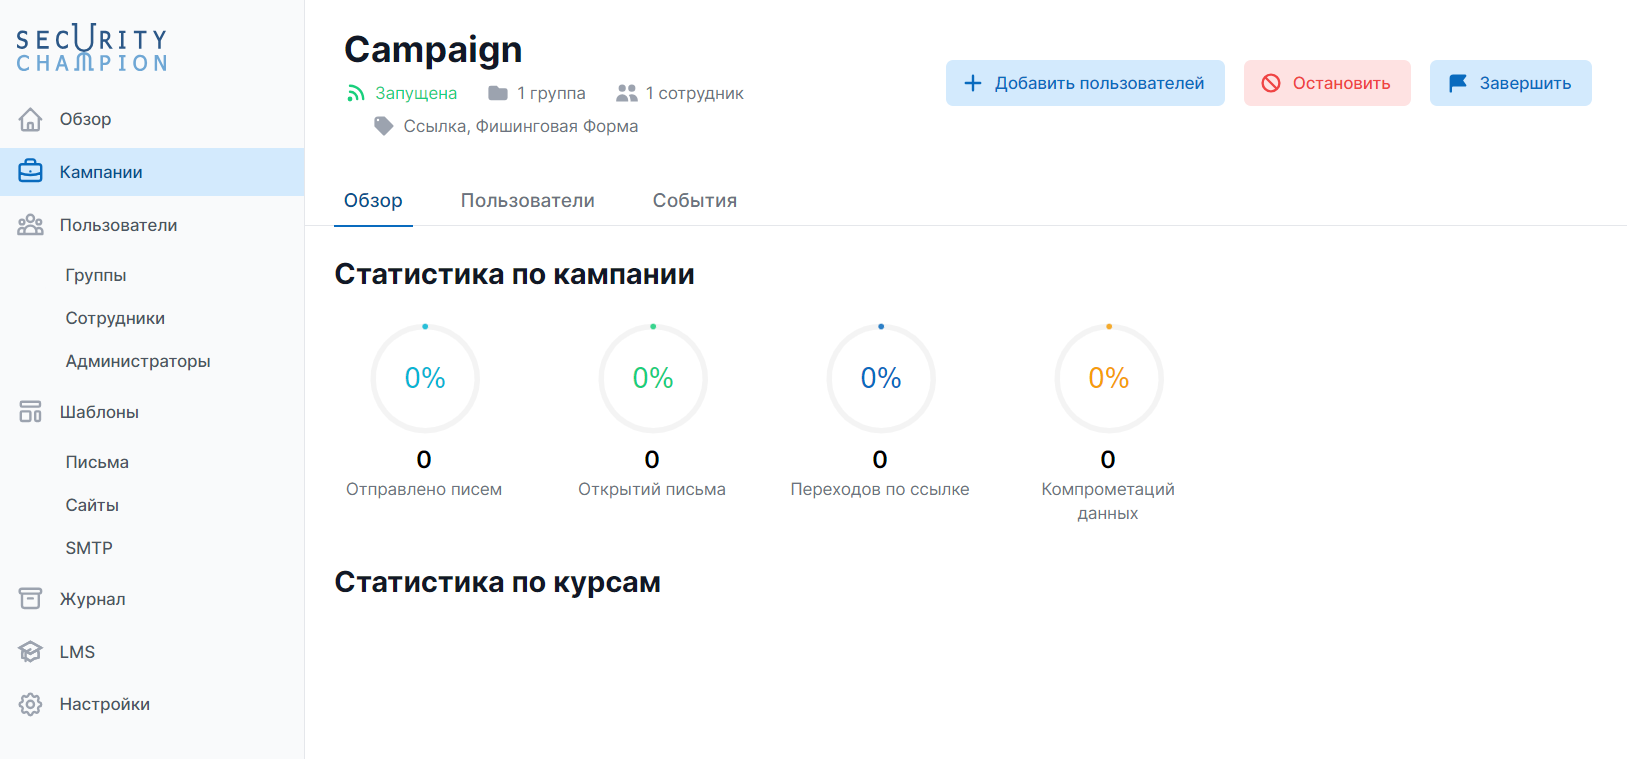Open Настройки in the sidebar
1627x759 pixels.
coord(152,704)
